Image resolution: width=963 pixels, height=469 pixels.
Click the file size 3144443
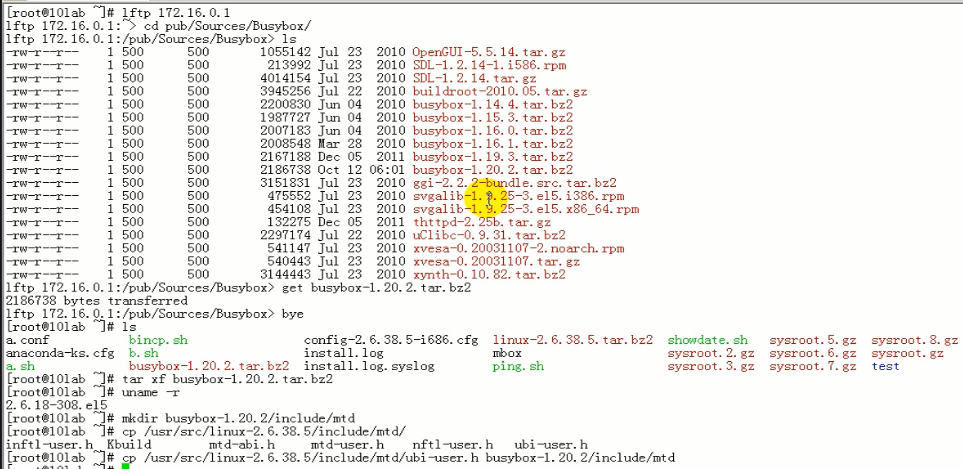coord(286,274)
